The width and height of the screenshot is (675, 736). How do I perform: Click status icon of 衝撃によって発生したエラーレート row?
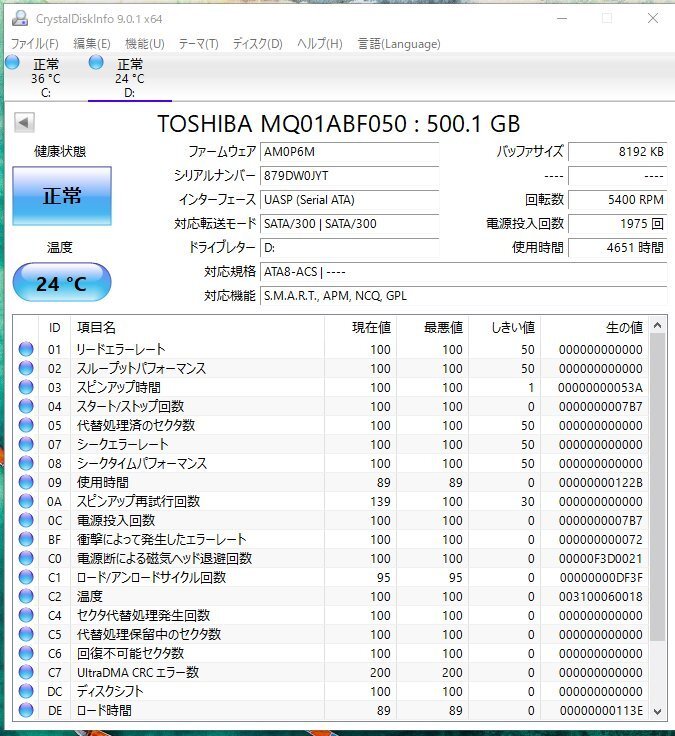pyautogui.click(x=26, y=539)
